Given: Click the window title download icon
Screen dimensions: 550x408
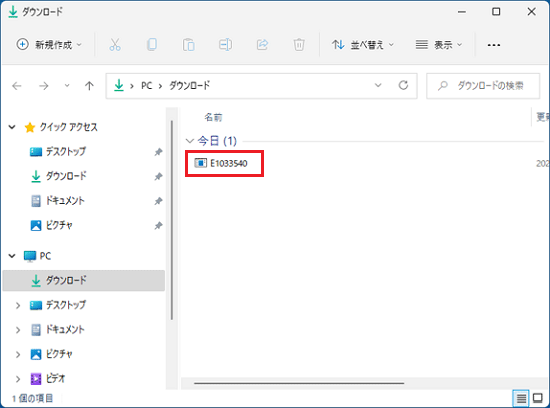Looking at the screenshot, I should (13, 12).
